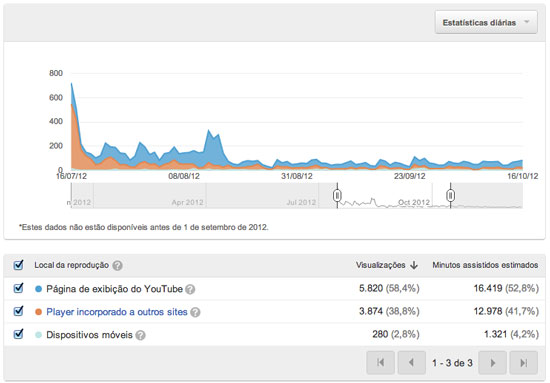Viewport: 550px width, 383px height.
Task: Click the '1 - 3 de 3' pagination text
Action: (x=452, y=363)
